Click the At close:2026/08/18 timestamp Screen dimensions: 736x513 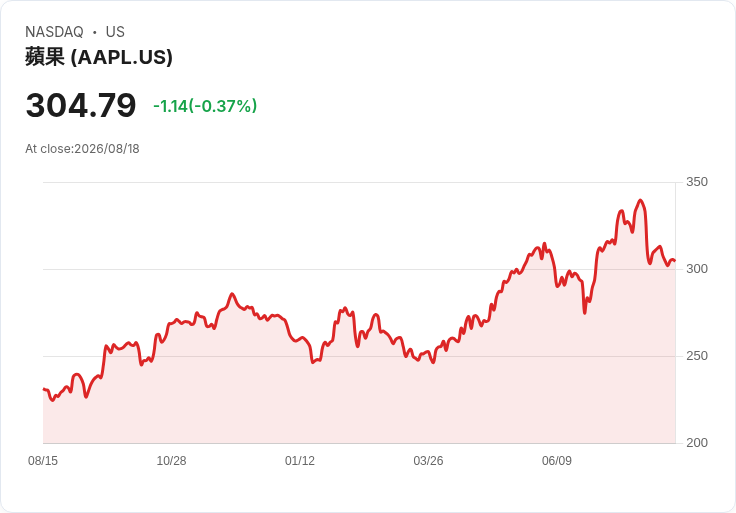[82, 149]
